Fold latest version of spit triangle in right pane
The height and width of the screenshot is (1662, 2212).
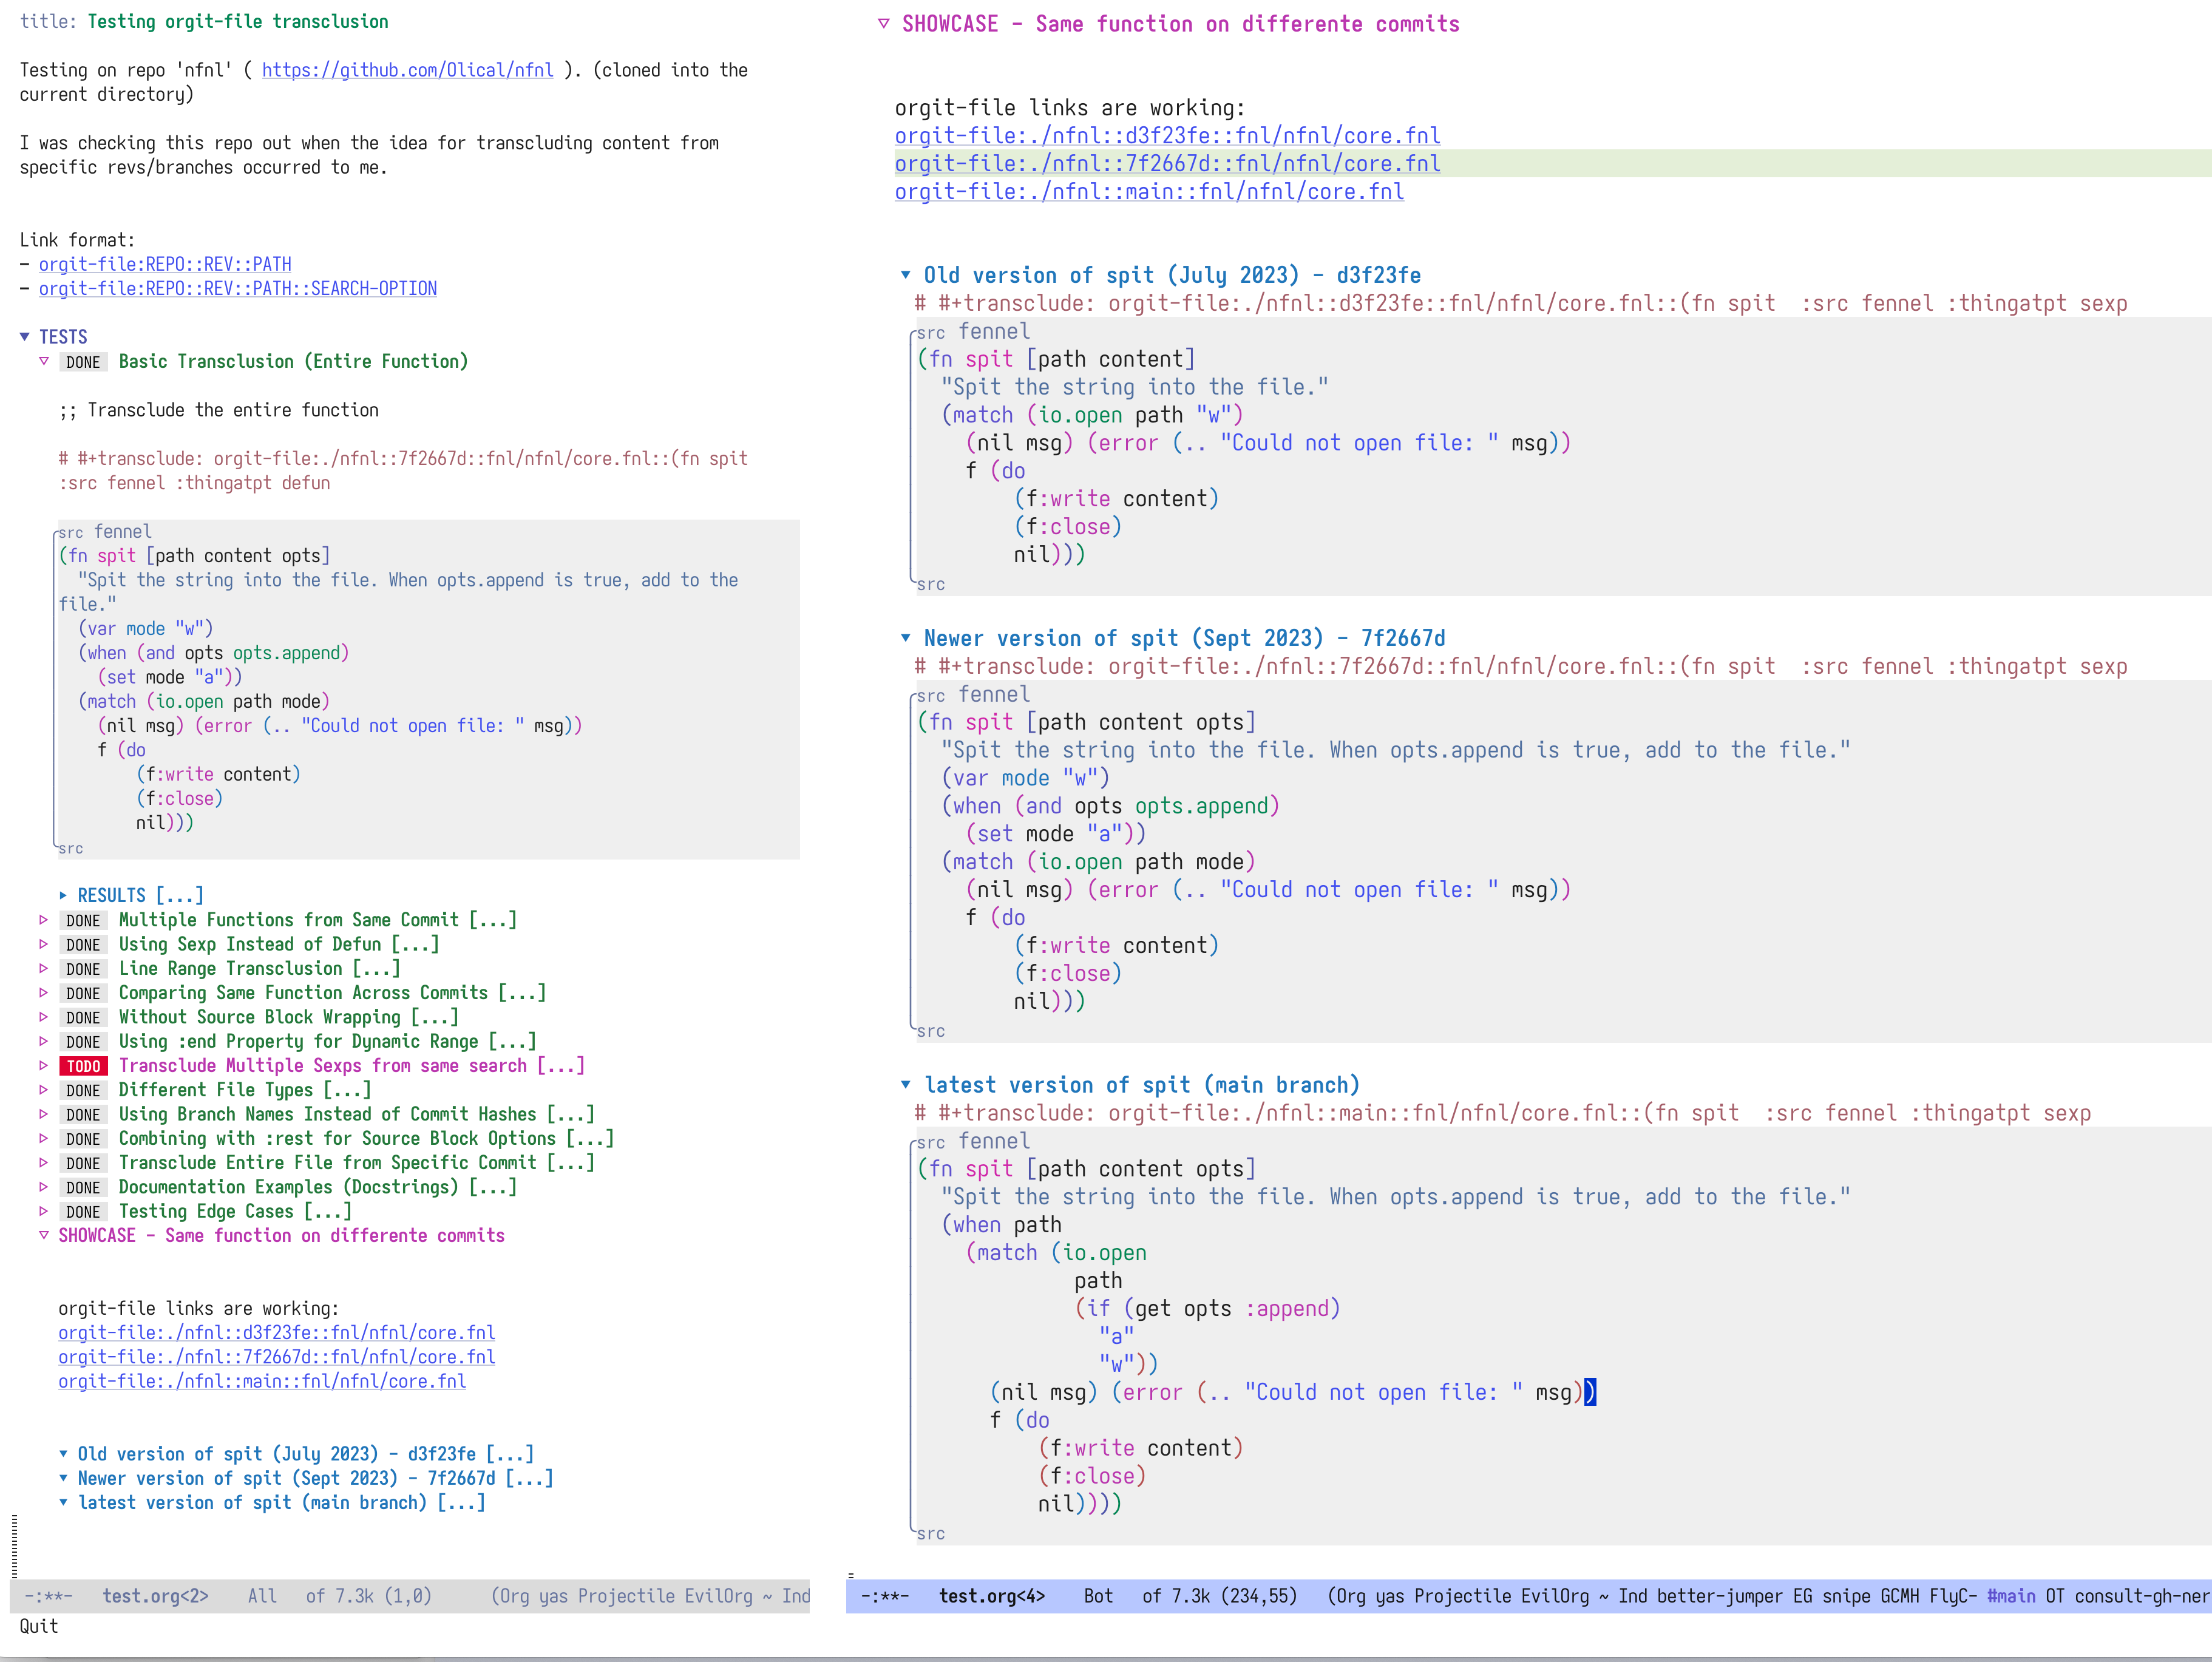(x=905, y=1085)
